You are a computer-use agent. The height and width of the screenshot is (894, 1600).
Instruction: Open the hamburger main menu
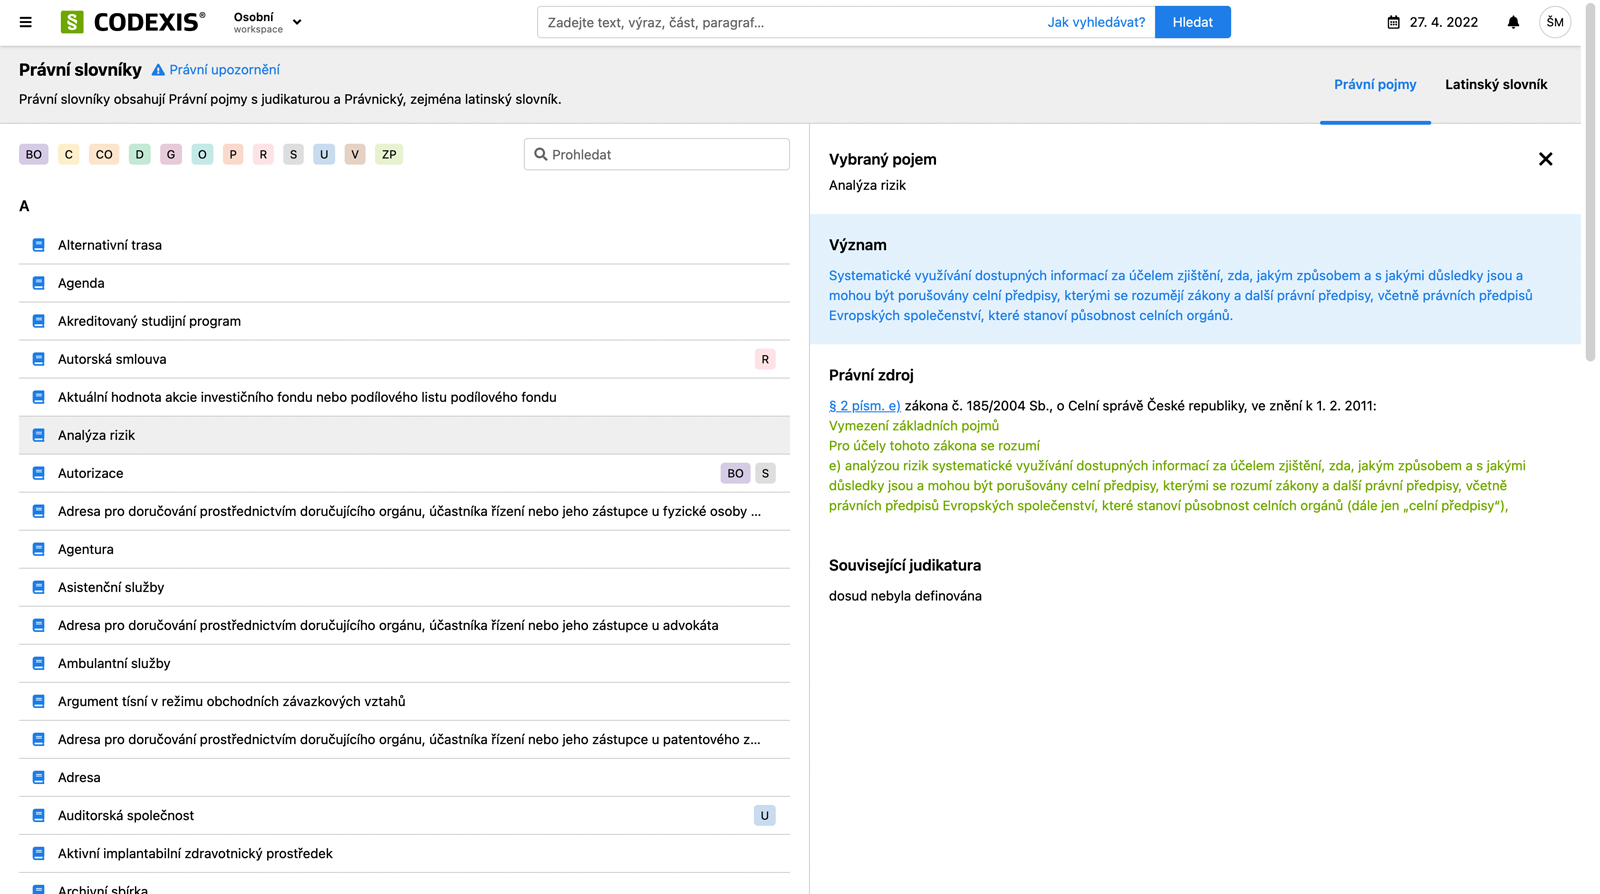click(26, 22)
